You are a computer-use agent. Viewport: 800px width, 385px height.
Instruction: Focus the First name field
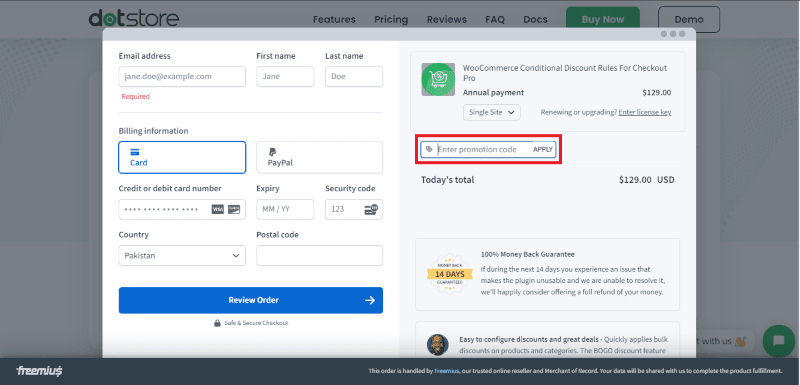tap(285, 76)
